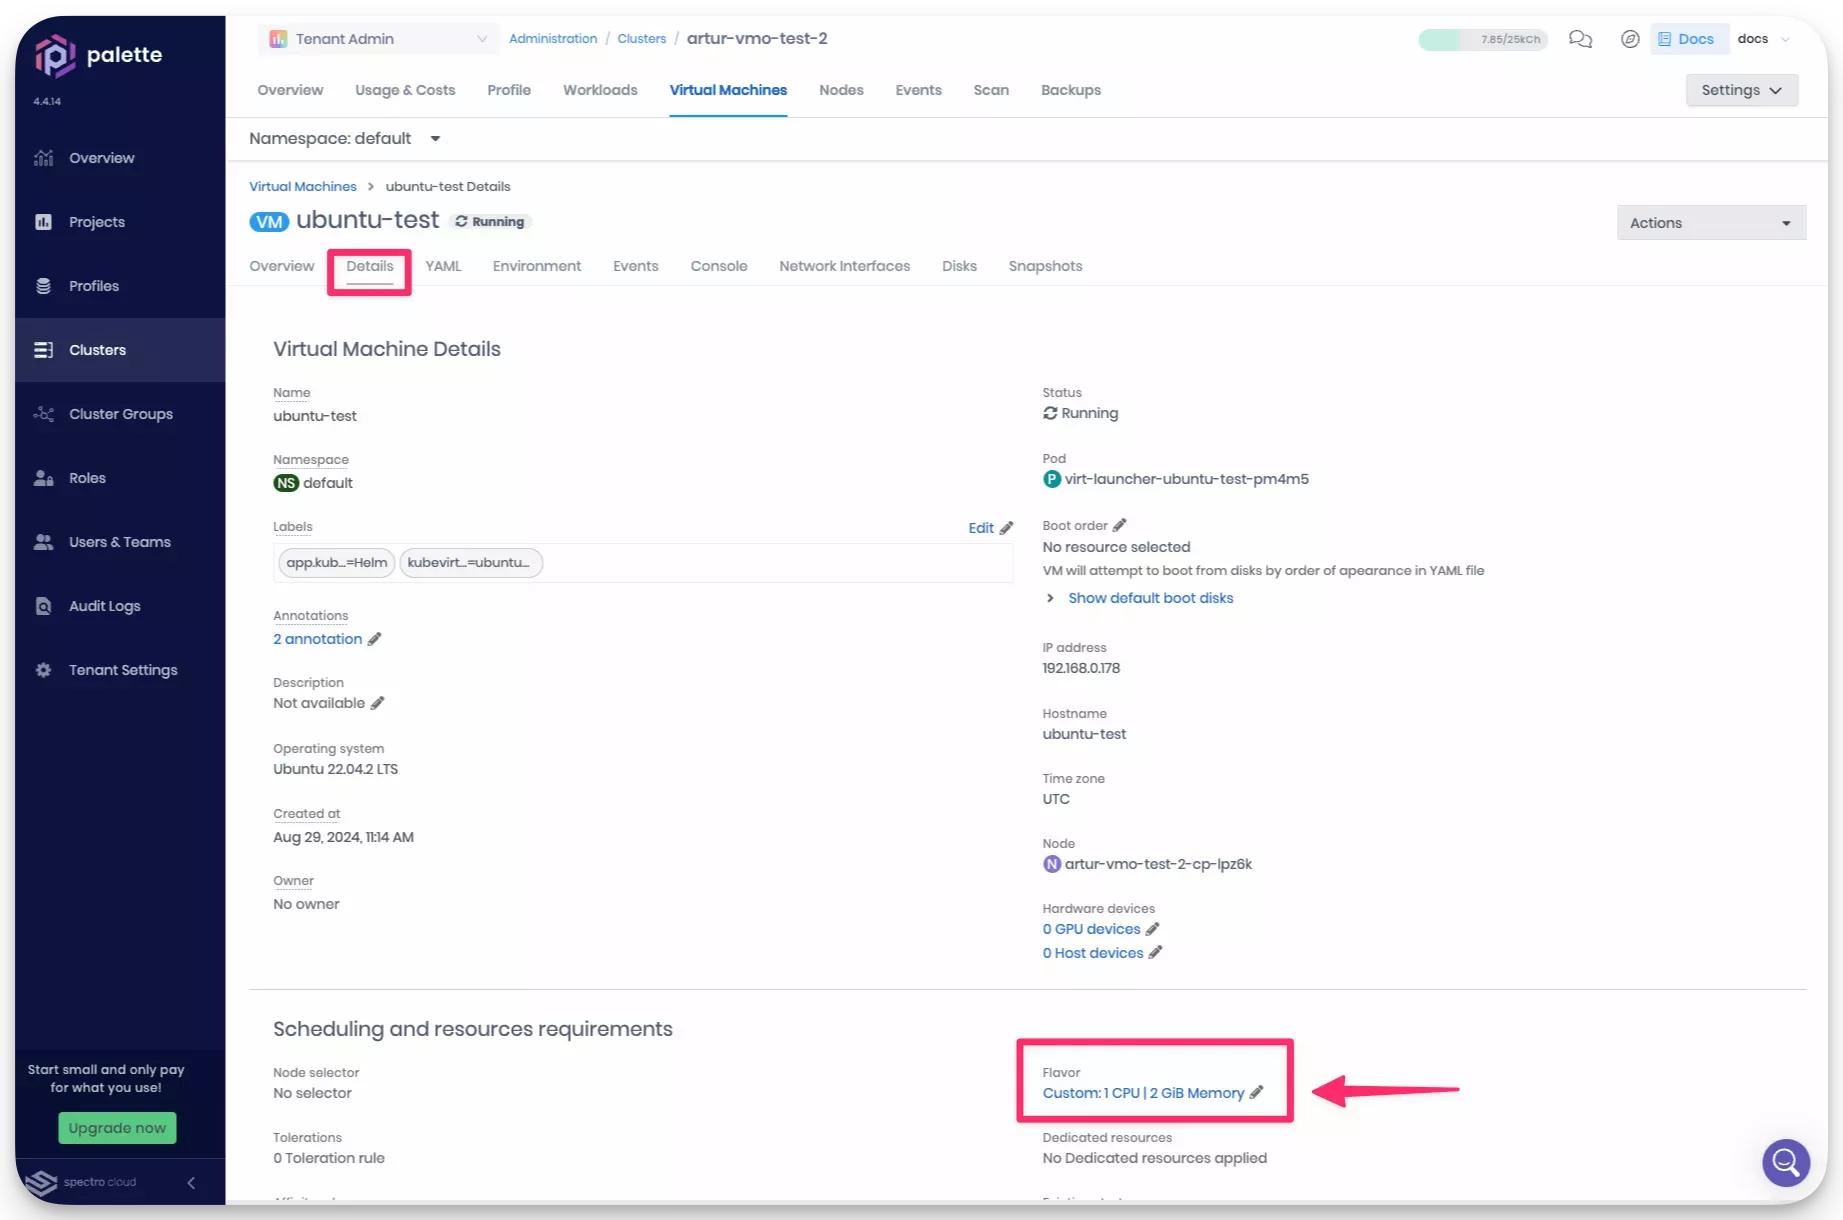
Task: Open the 2 annotation link
Action: click(x=317, y=639)
